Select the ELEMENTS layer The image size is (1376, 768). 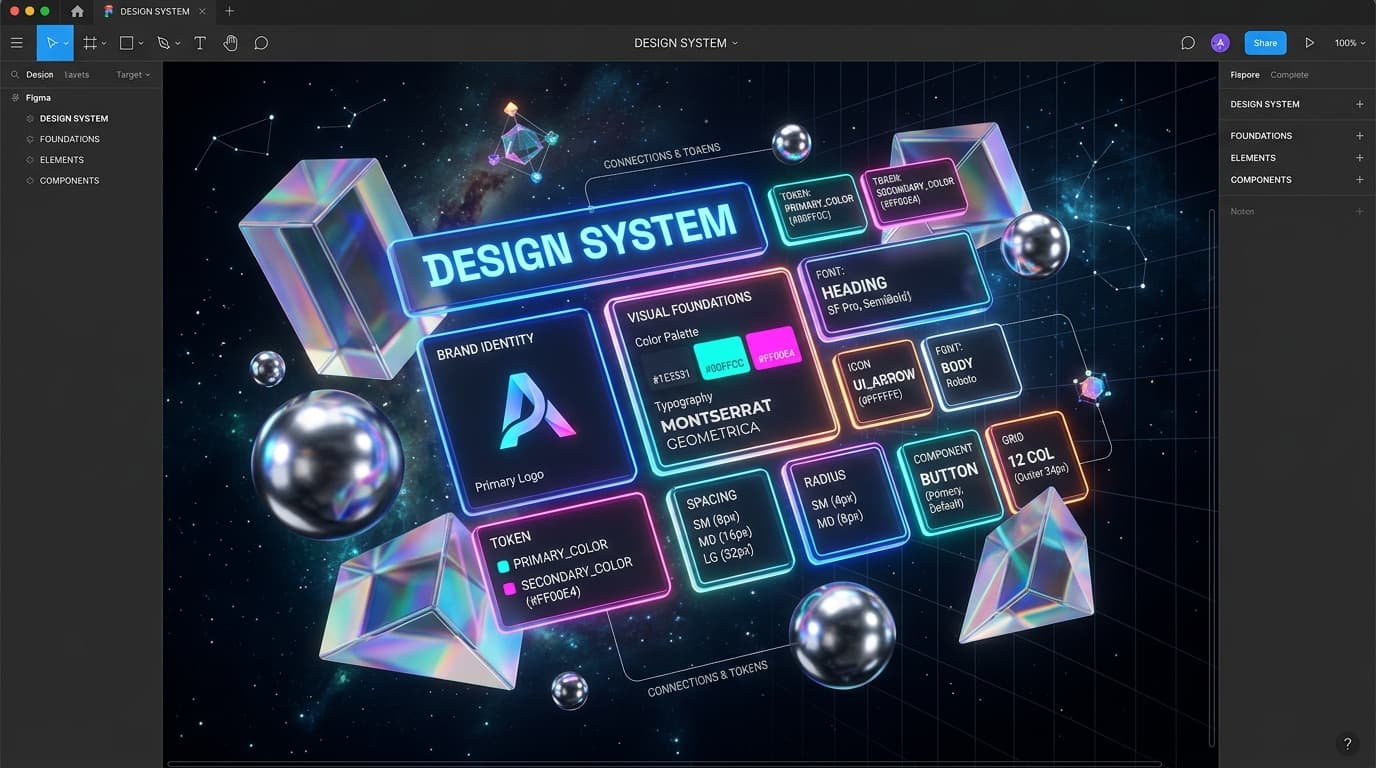[x=81, y=160]
